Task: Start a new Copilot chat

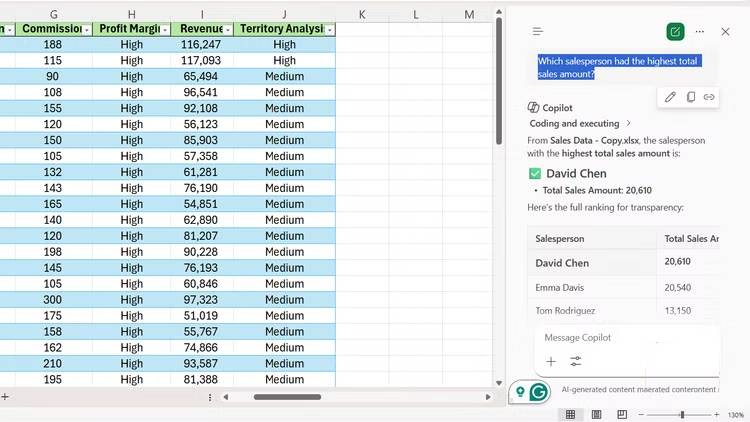Action: (x=675, y=32)
